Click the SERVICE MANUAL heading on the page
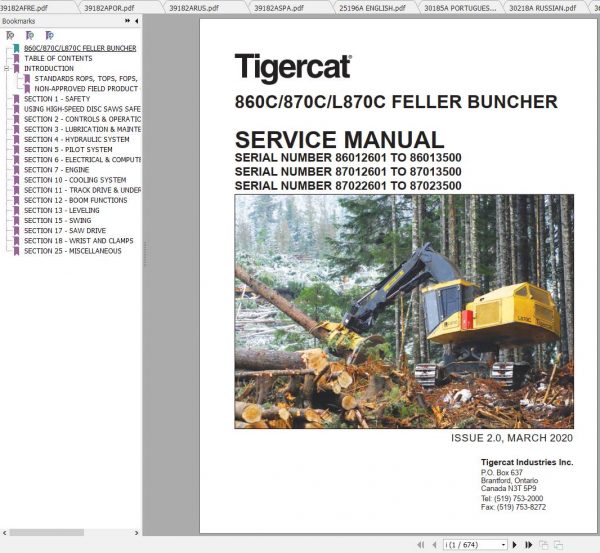 point(339,140)
